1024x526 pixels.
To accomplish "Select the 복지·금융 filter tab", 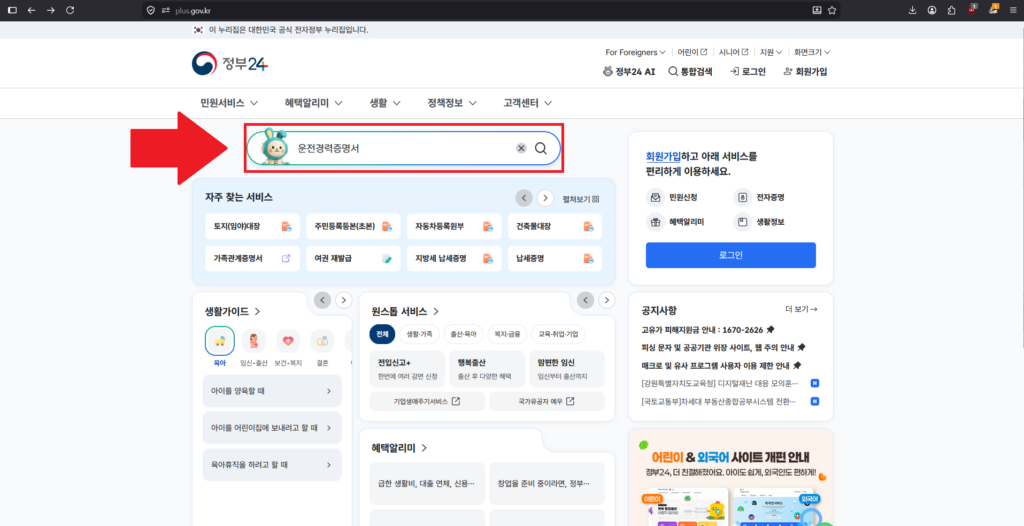I will (507, 334).
